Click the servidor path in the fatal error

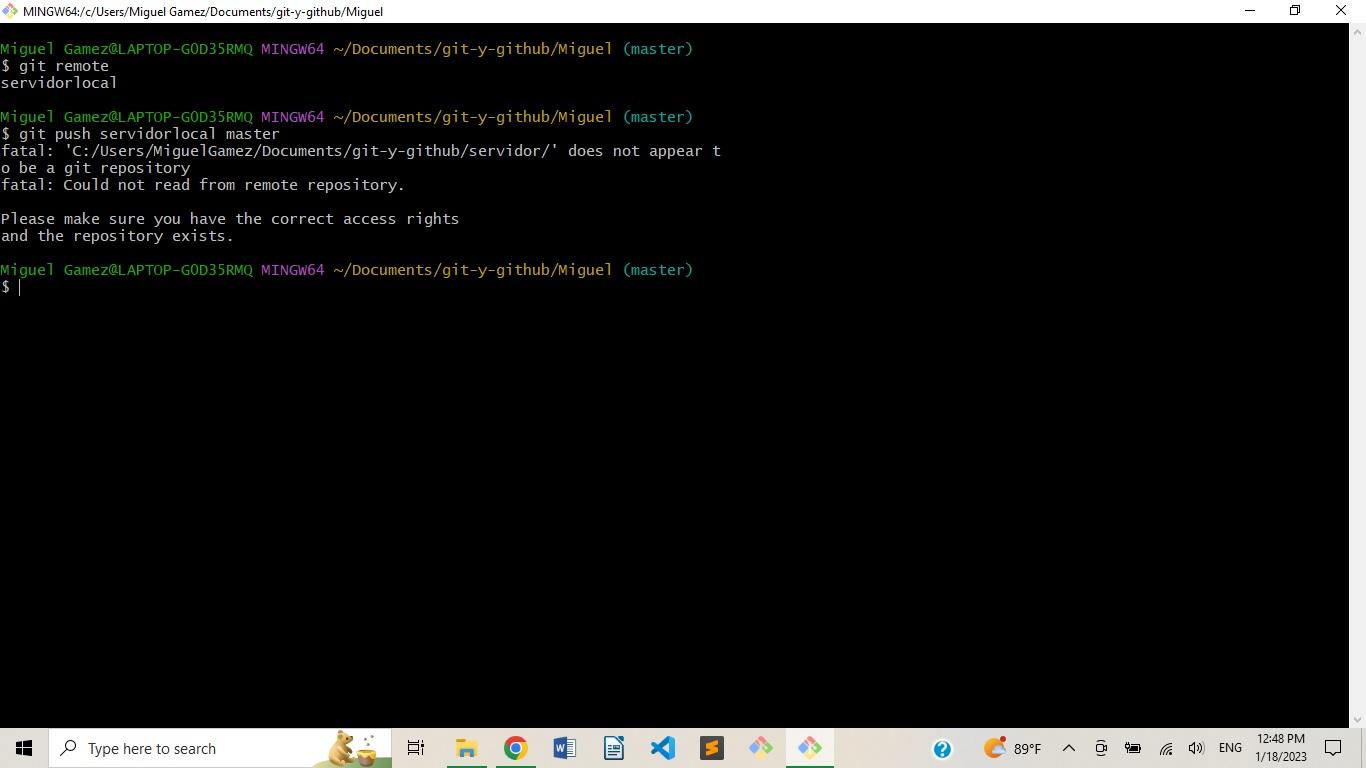(x=311, y=151)
